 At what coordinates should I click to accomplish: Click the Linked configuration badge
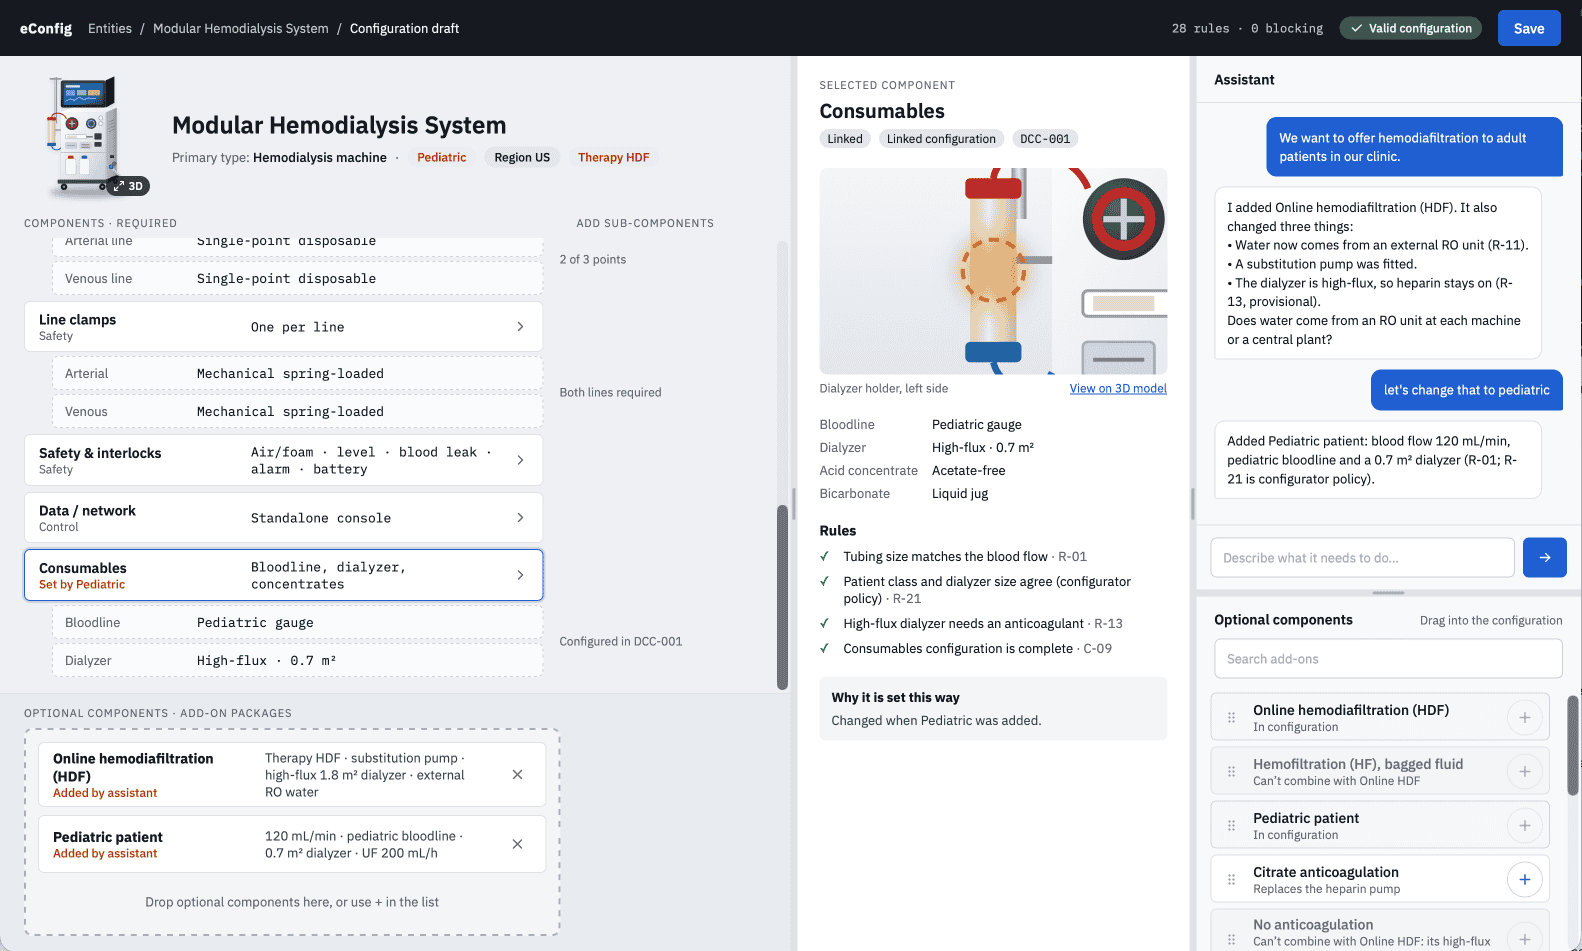tap(941, 139)
